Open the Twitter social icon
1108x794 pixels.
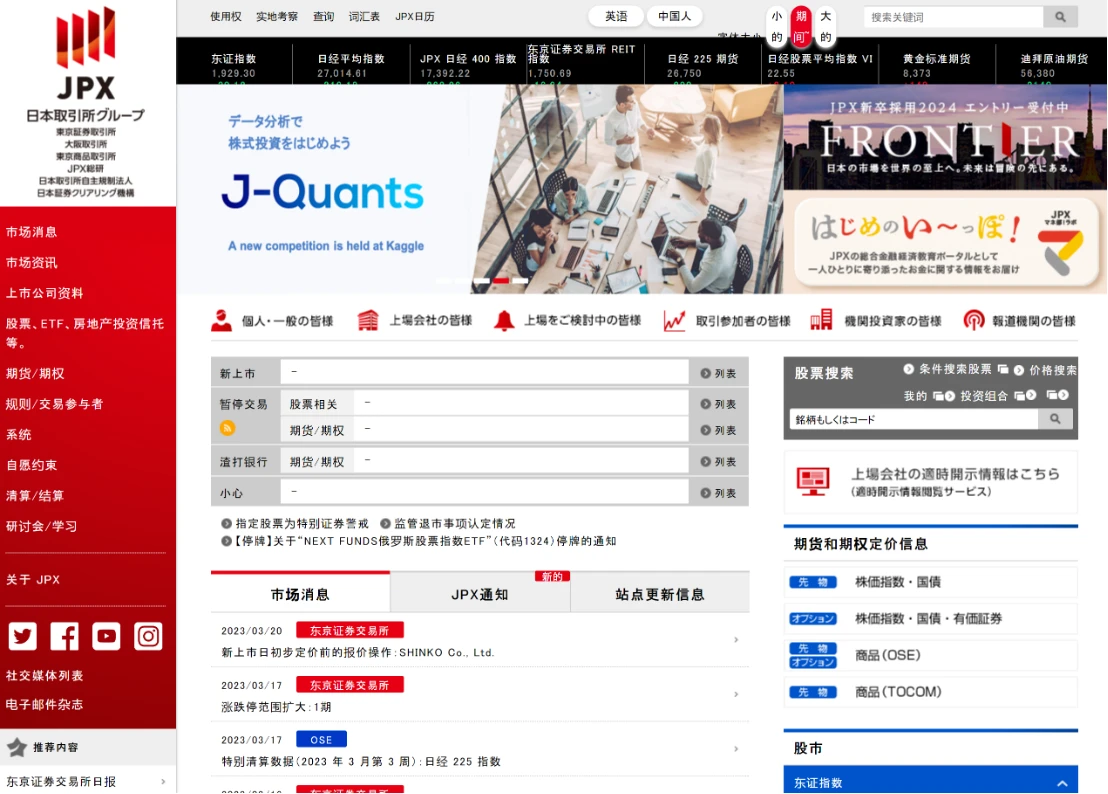23,636
